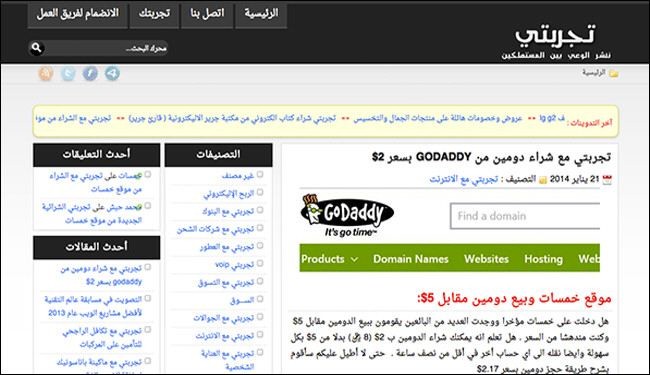Open the تجربتي مع العطور category
This screenshot has width=650, height=375.
tap(227, 247)
